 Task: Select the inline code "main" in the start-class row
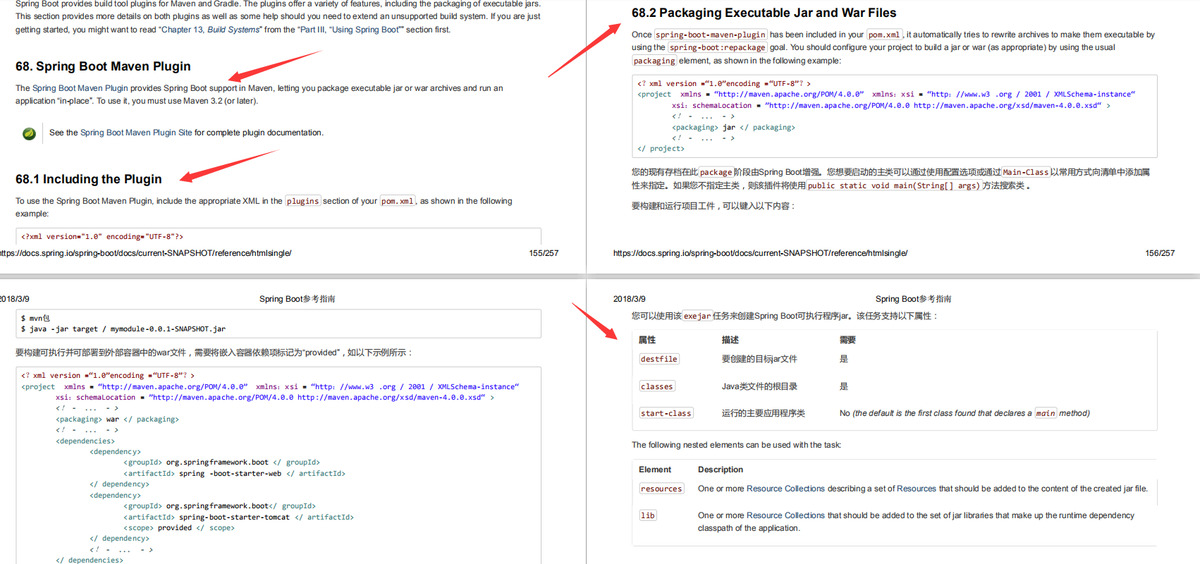point(1044,413)
